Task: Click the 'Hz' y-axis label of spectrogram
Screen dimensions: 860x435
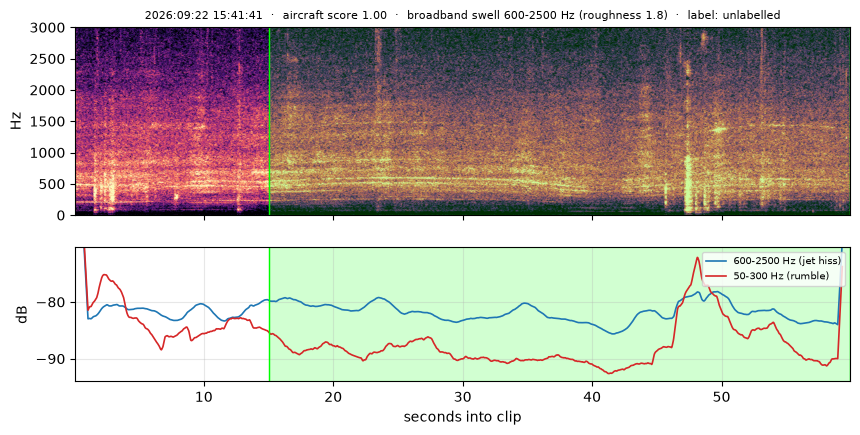Action: point(16,121)
